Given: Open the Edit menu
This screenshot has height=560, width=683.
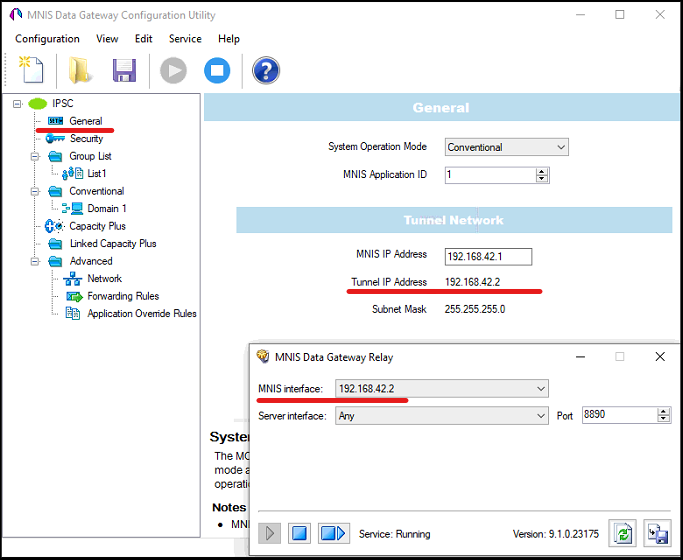Looking at the screenshot, I should (x=143, y=39).
